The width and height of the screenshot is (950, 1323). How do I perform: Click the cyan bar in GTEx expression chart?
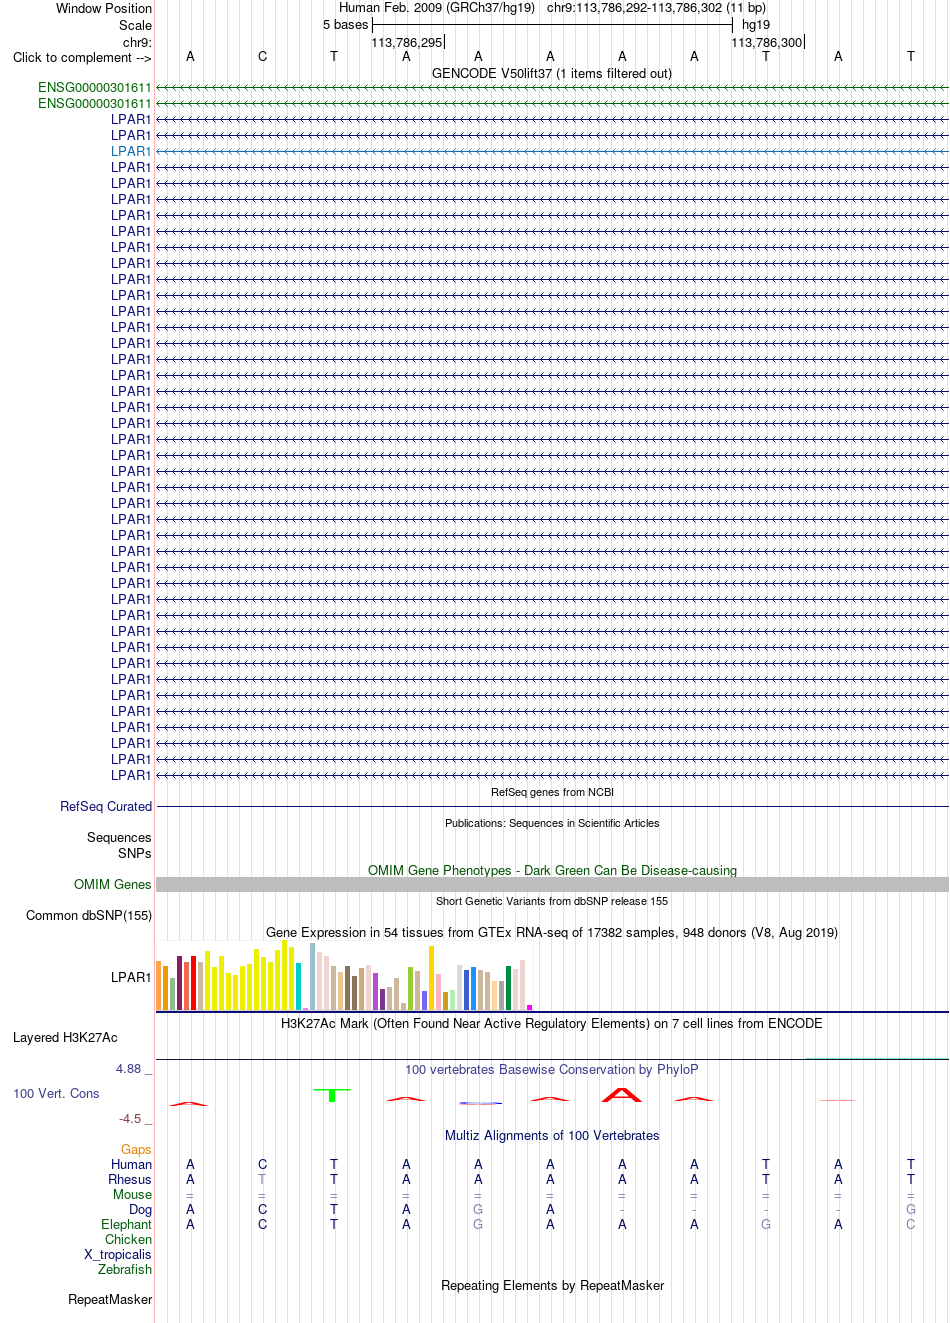tap(298, 986)
